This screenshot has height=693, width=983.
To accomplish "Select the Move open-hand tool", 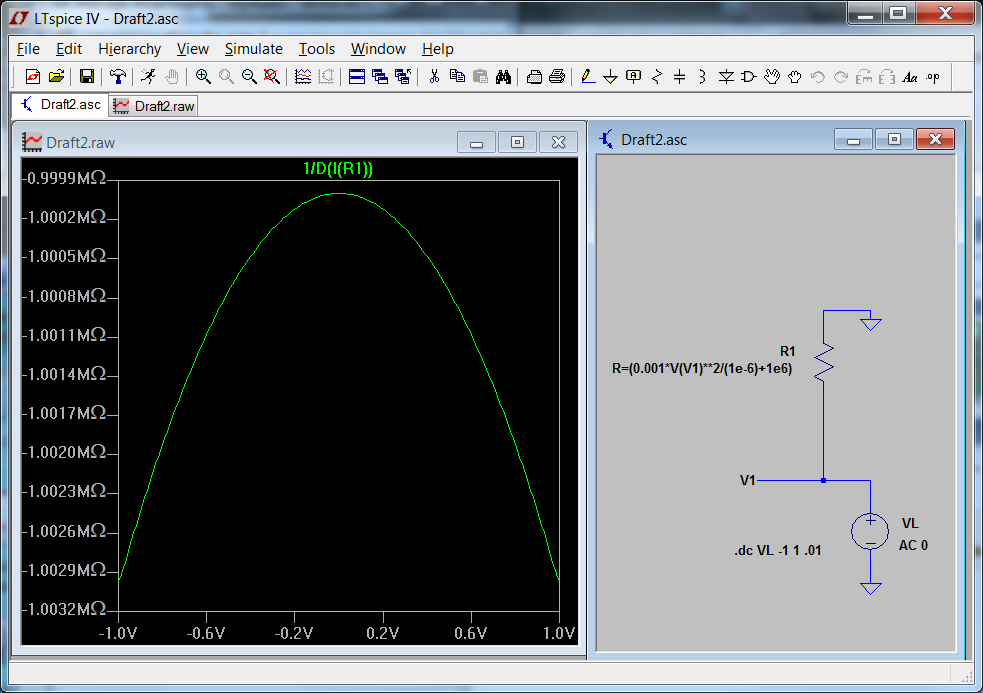I will 772,77.
